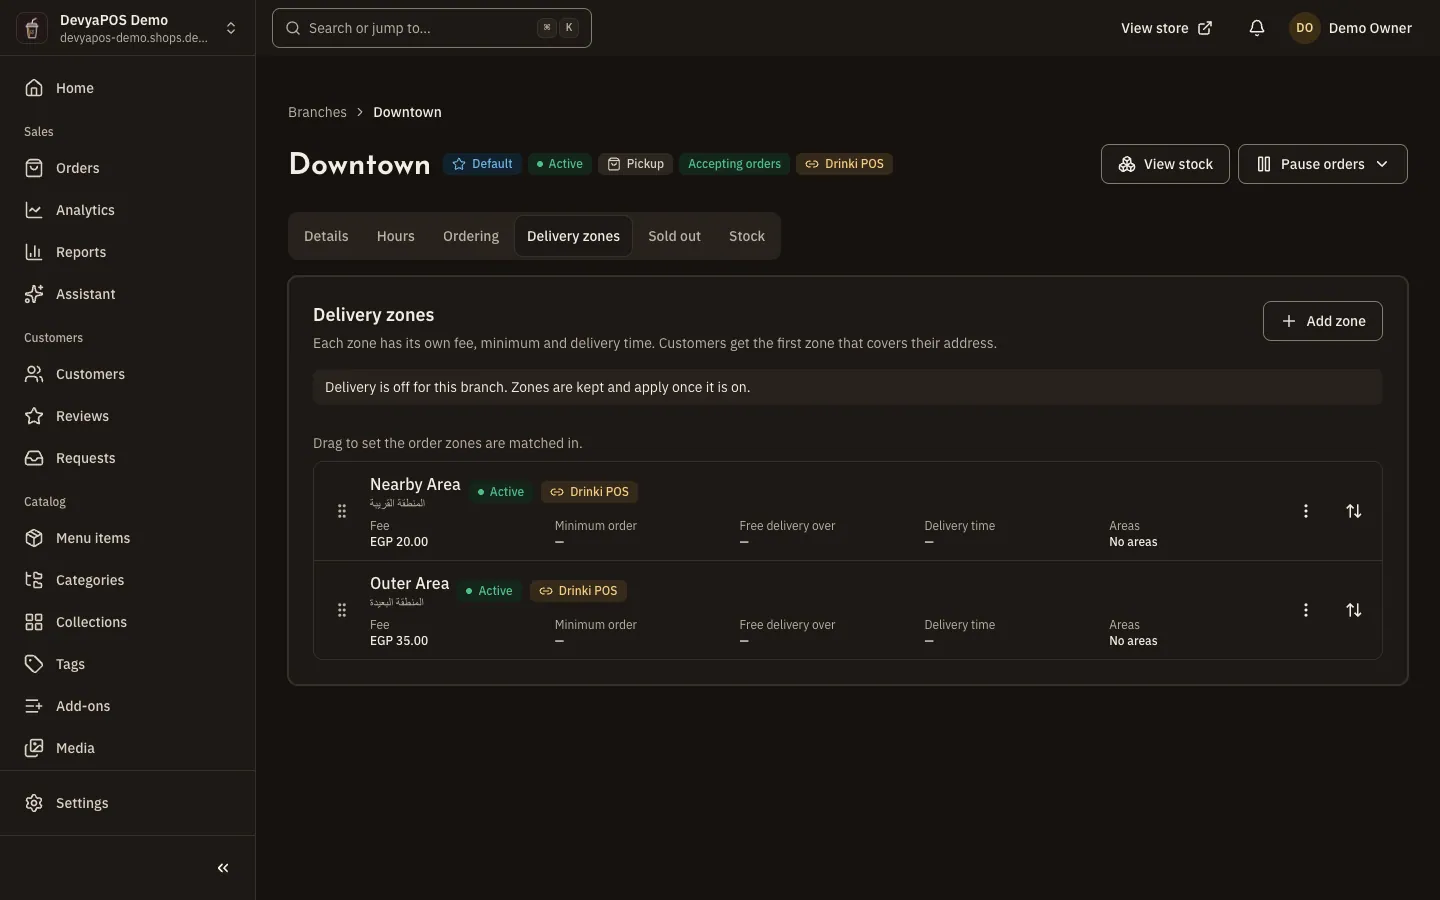Click the View stock button
The height and width of the screenshot is (900, 1440).
(x=1165, y=164)
